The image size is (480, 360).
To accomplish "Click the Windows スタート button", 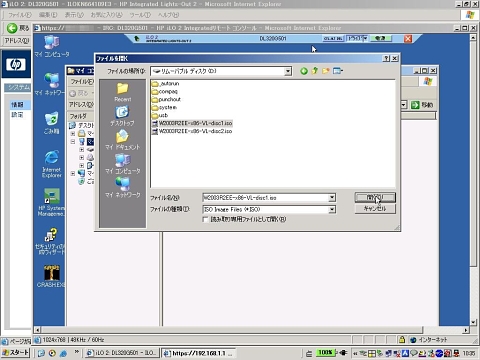I will [16, 352].
